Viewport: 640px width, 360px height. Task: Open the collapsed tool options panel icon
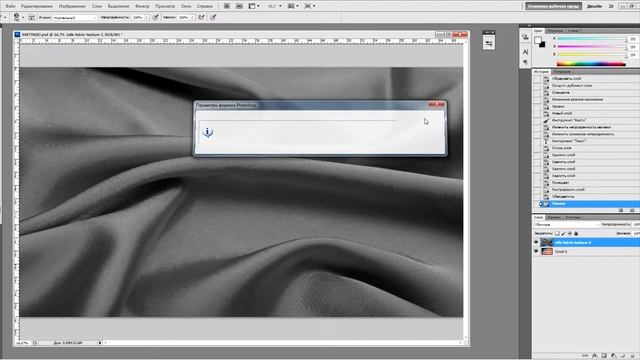coord(489,44)
